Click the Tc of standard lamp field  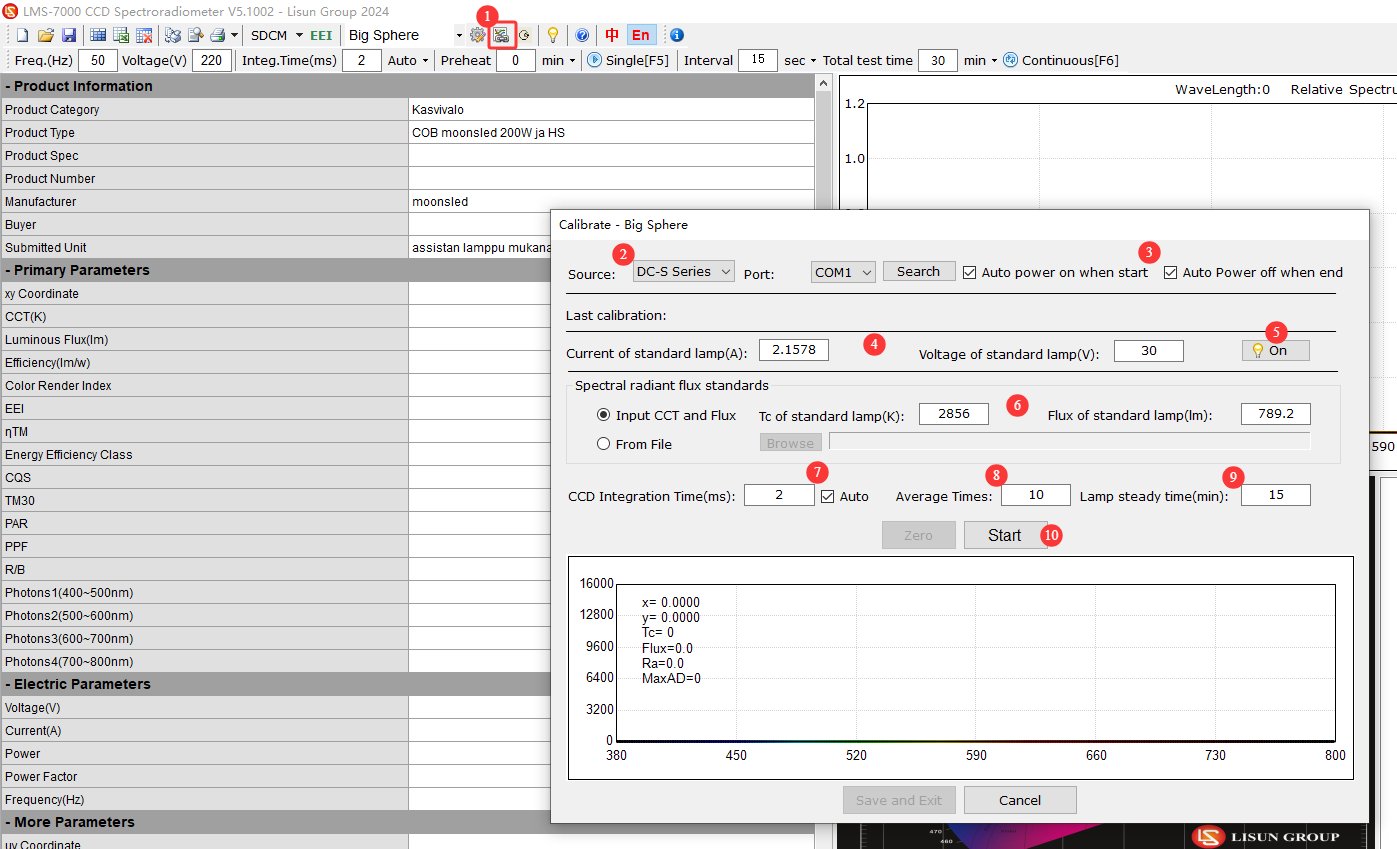tap(954, 414)
